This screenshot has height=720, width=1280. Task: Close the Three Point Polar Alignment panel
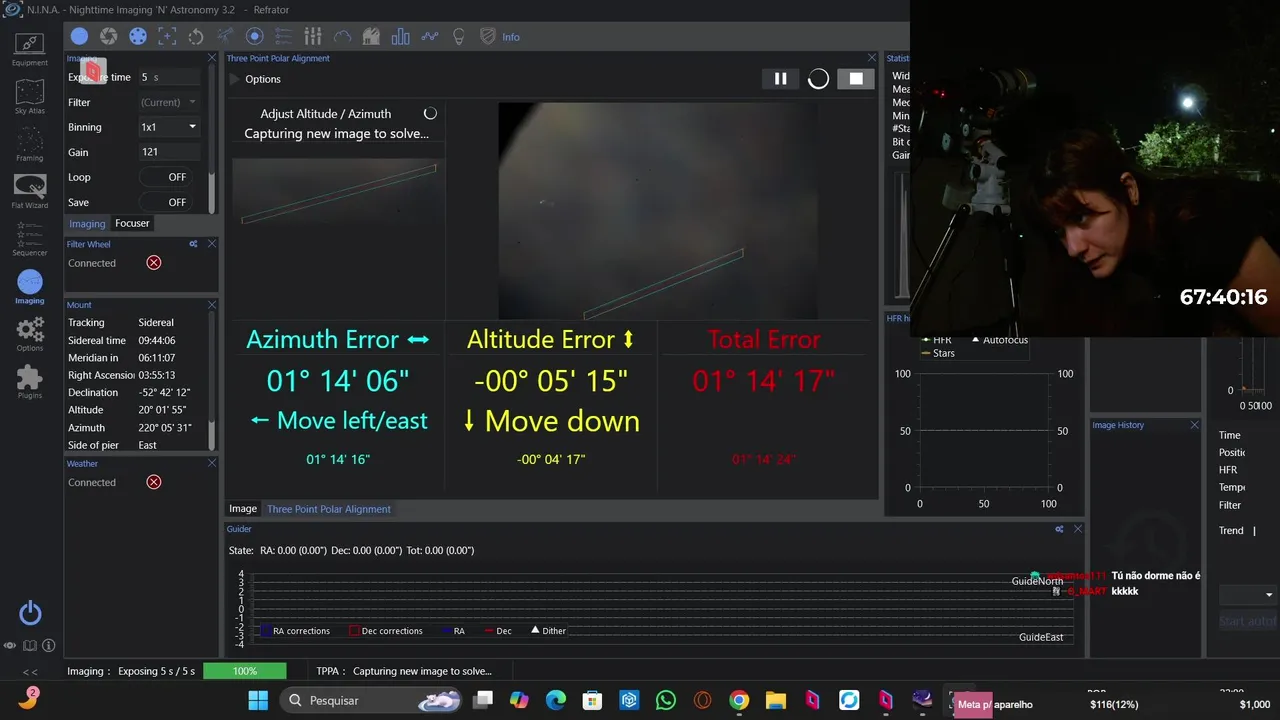[x=871, y=58]
